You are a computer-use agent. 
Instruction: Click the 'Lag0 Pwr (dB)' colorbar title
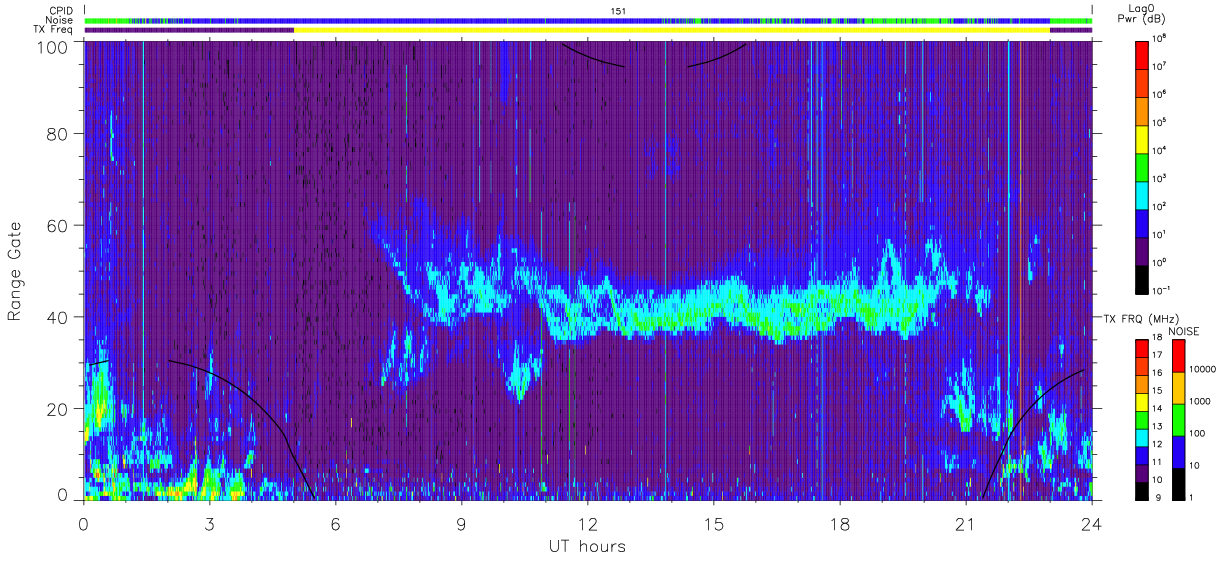click(1144, 14)
